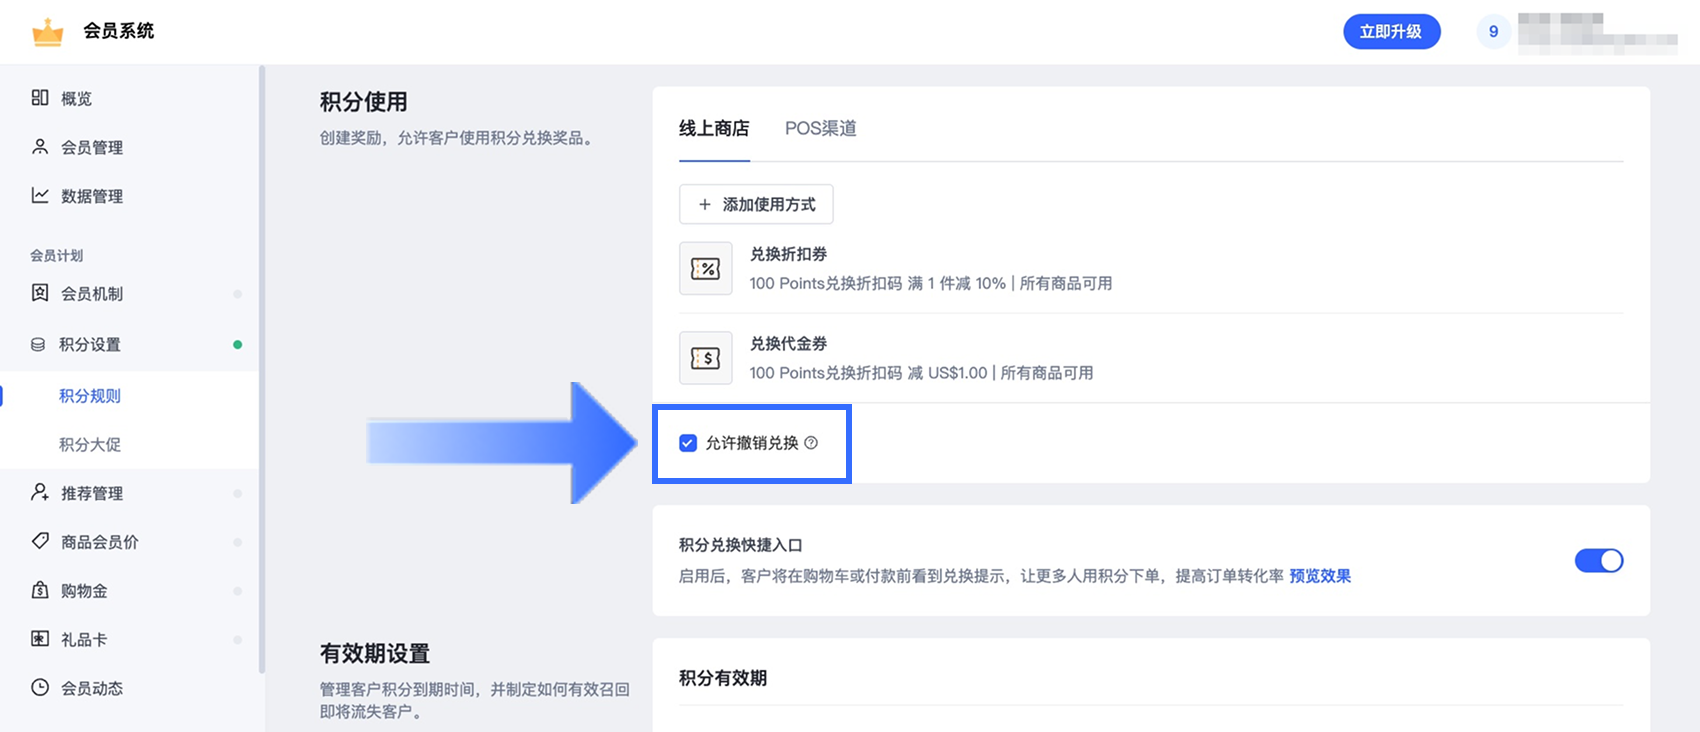1700x732 pixels.
Task: Click the 添加使用方式 button
Action: click(x=756, y=204)
